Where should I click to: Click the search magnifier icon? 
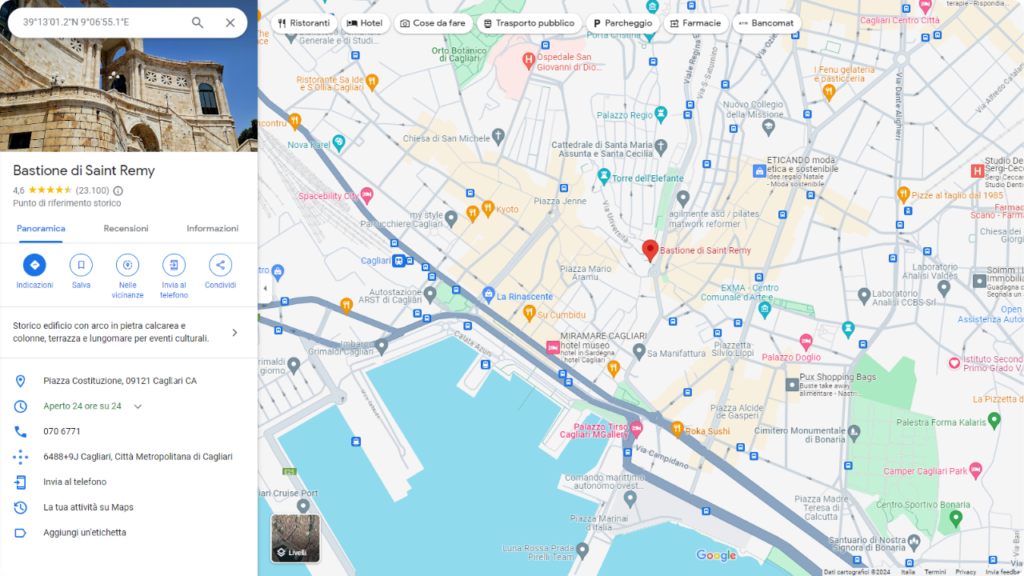(197, 22)
